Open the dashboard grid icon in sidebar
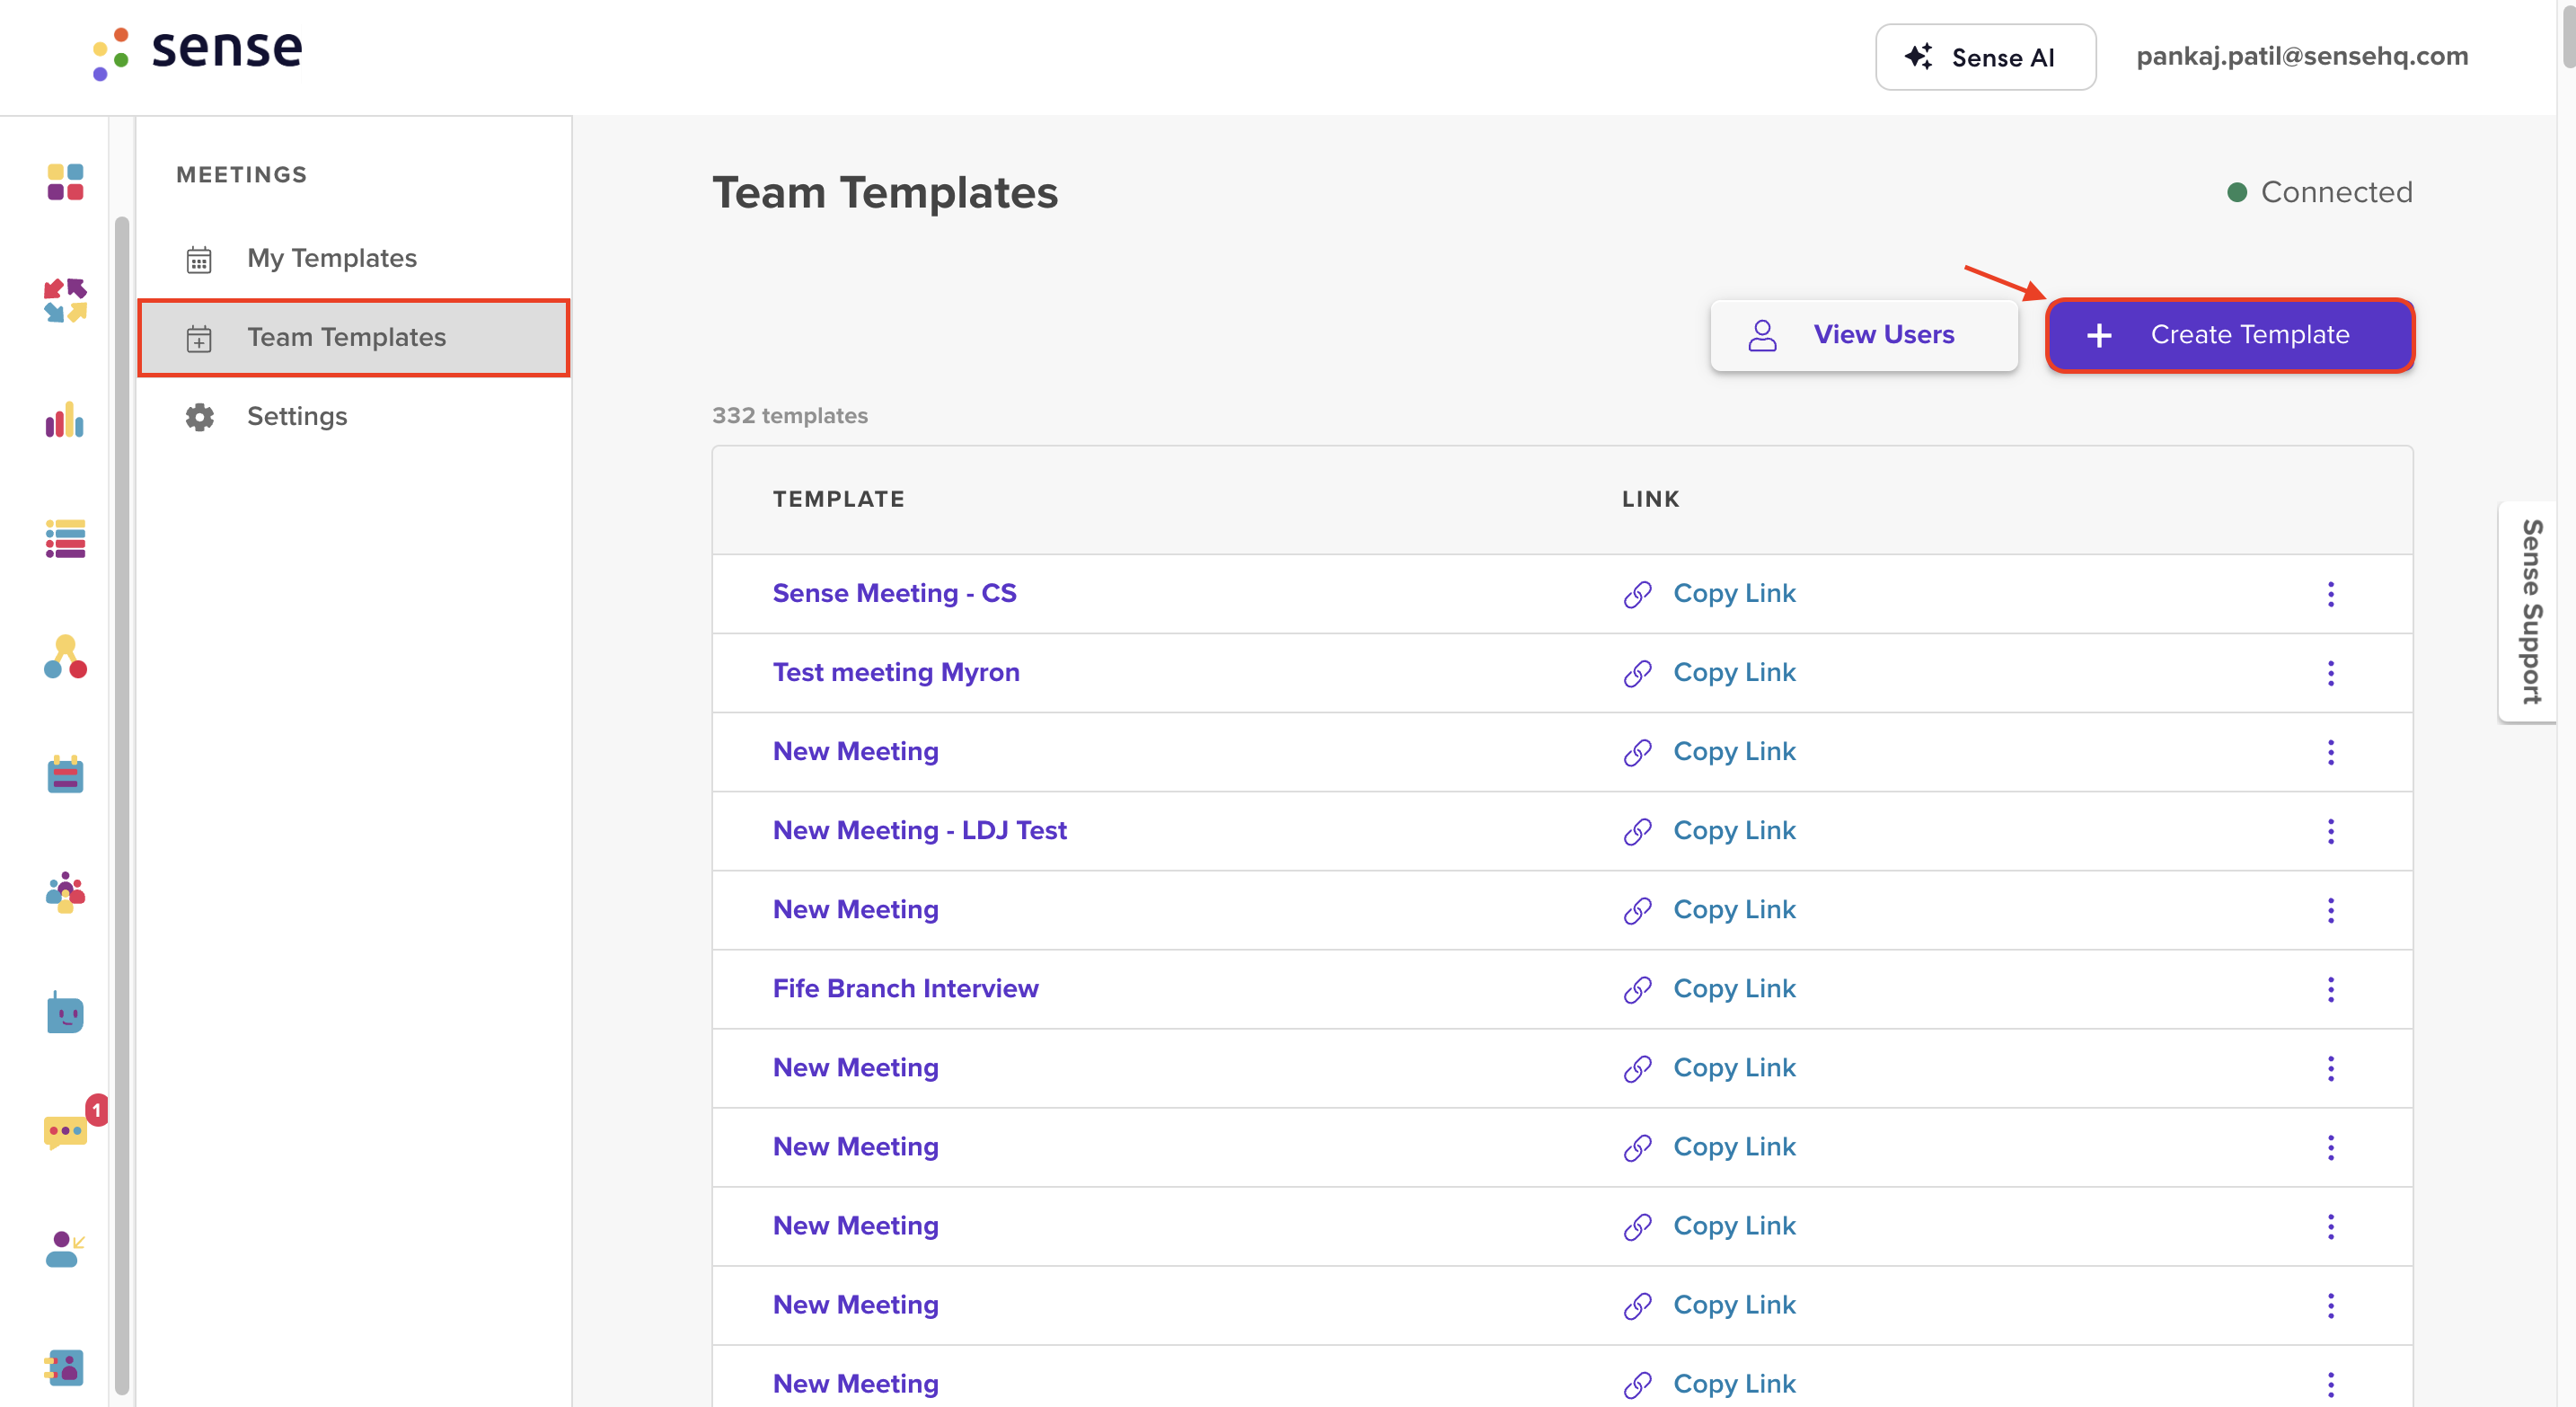 tap(65, 181)
